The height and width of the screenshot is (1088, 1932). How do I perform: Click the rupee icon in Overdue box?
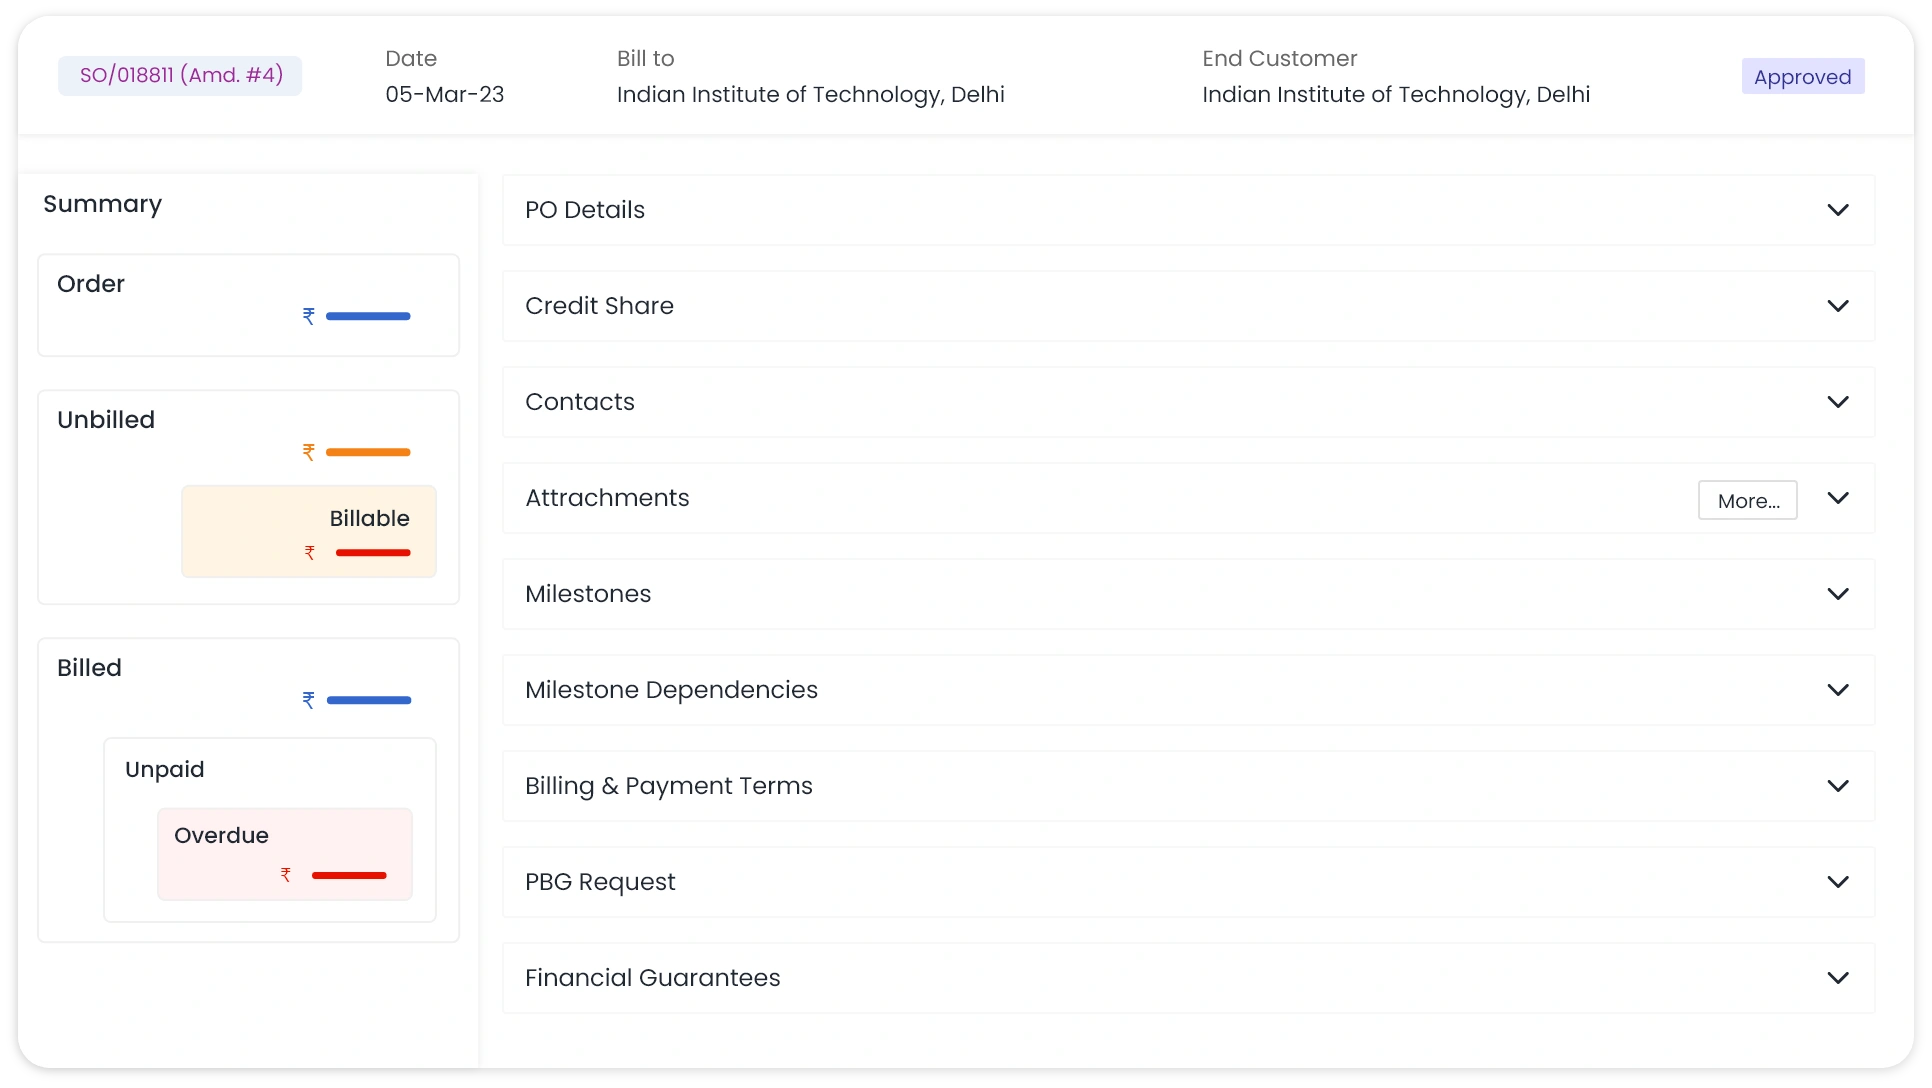coord(286,875)
